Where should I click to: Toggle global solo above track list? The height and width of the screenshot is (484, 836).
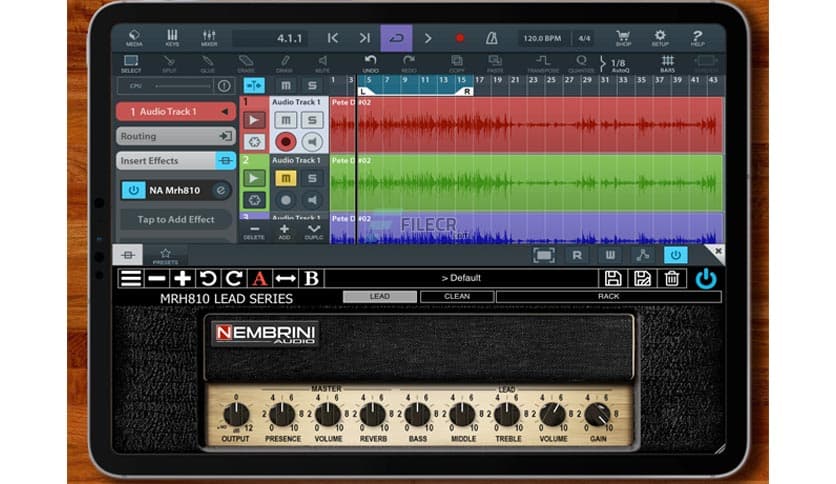click(x=312, y=85)
